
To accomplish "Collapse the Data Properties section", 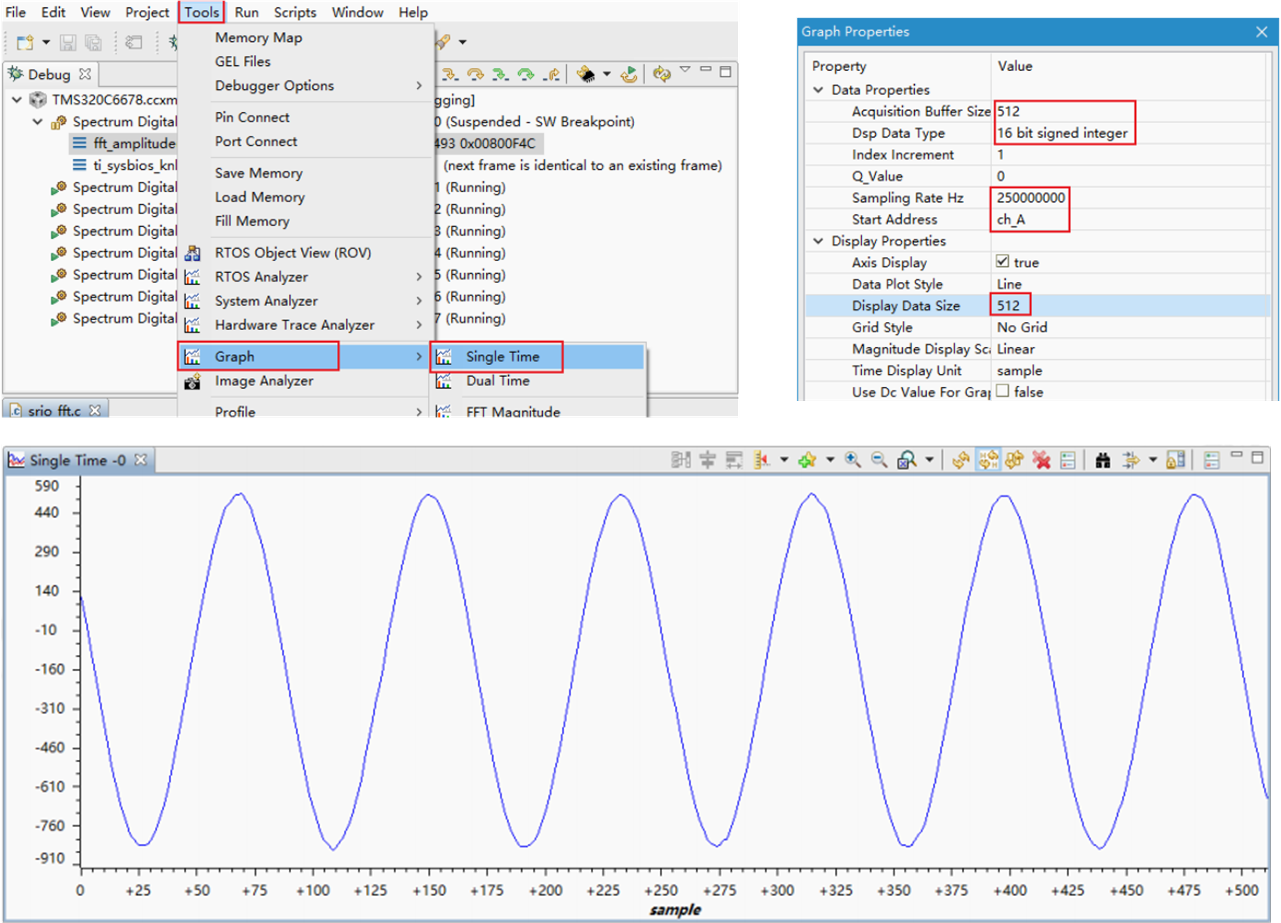I will pyautogui.click(x=818, y=90).
